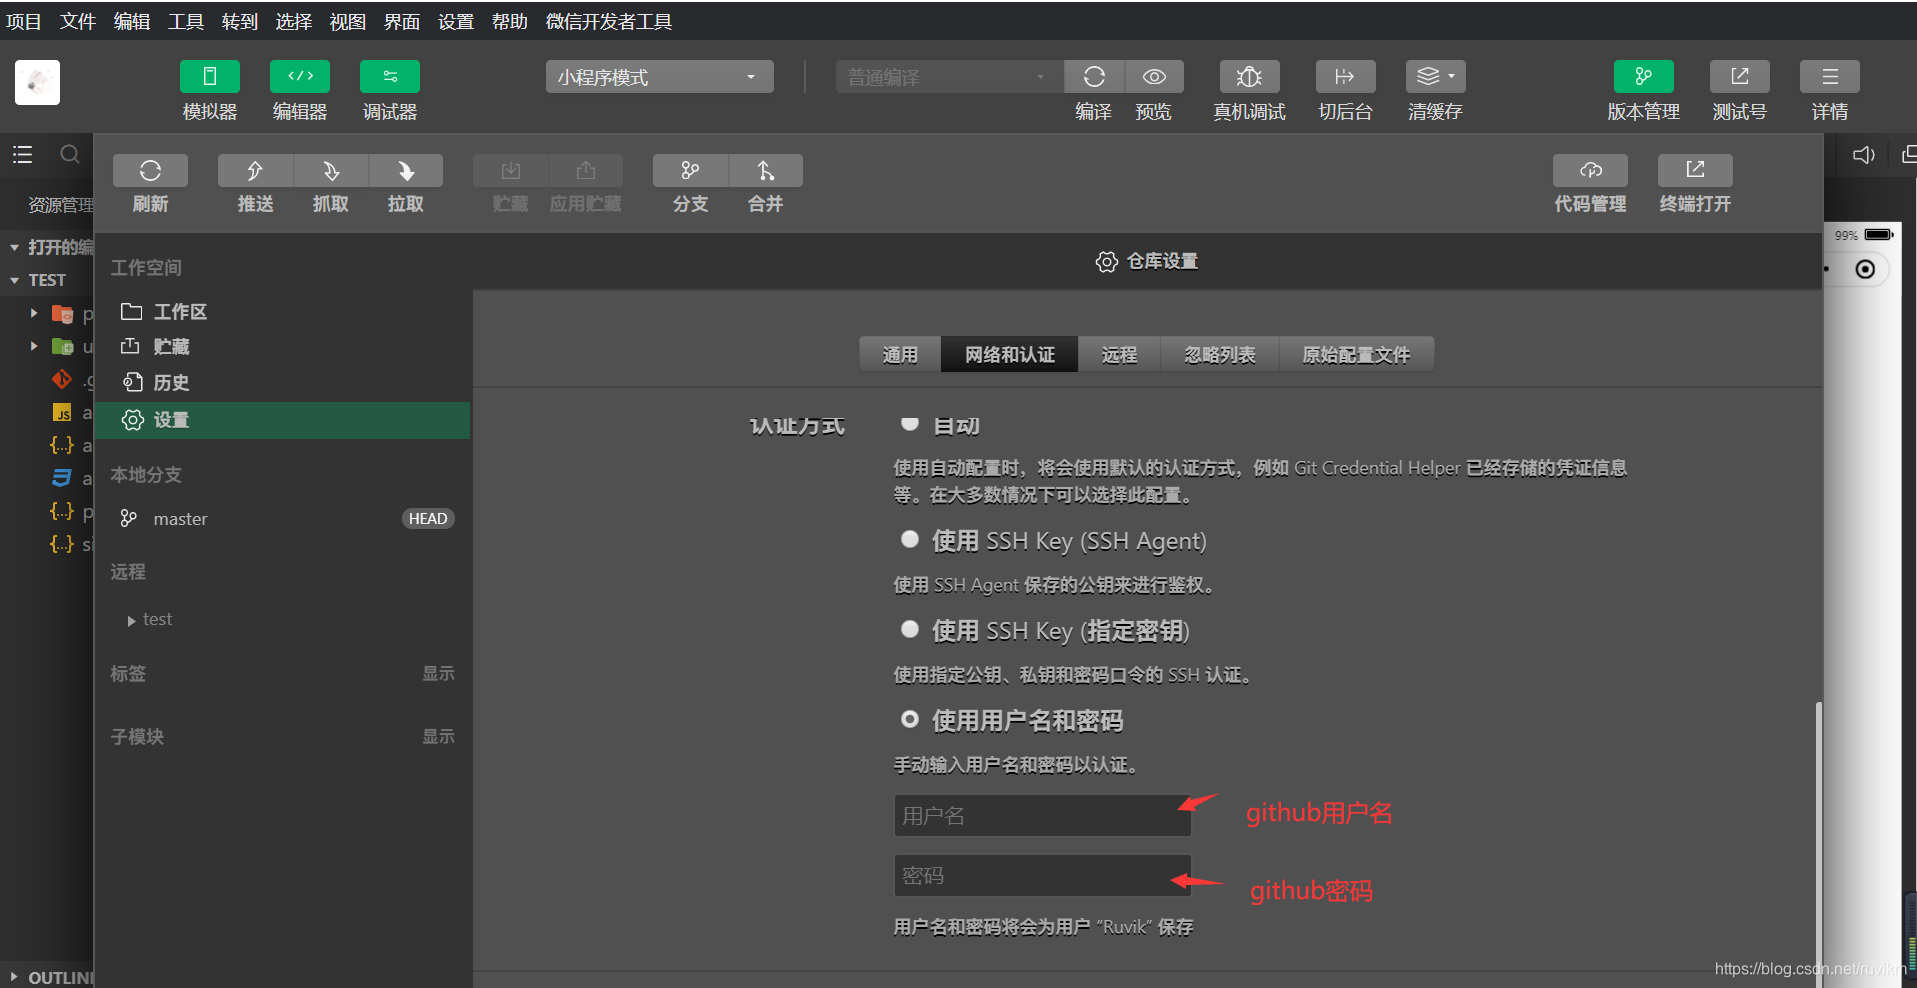1917x988 pixels.
Task: Collapse the open editors (打开的编辑器) section
Action: pos(15,247)
